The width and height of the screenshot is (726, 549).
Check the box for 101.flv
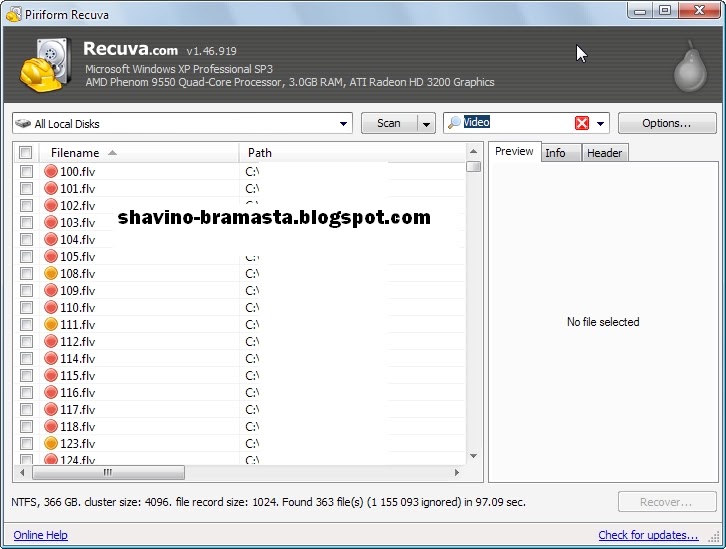(x=26, y=188)
